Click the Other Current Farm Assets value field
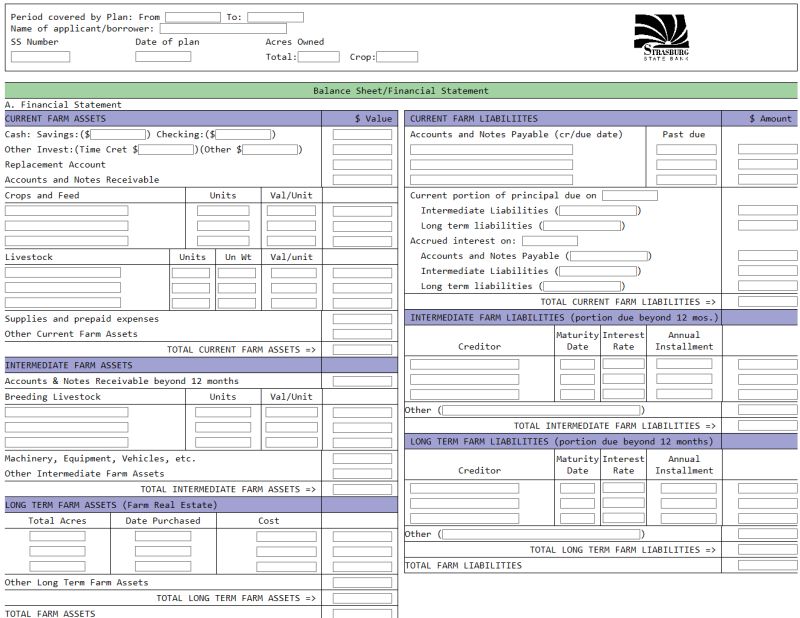800x618 pixels. coord(362,334)
